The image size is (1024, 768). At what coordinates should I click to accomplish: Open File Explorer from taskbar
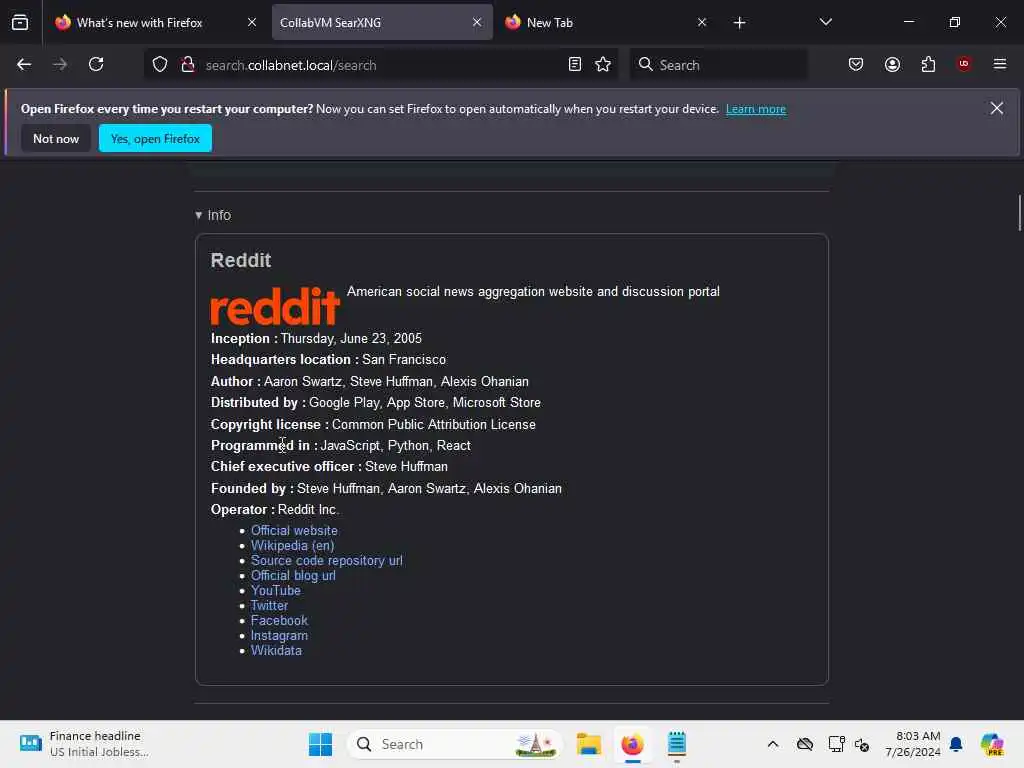(x=588, y=744)
